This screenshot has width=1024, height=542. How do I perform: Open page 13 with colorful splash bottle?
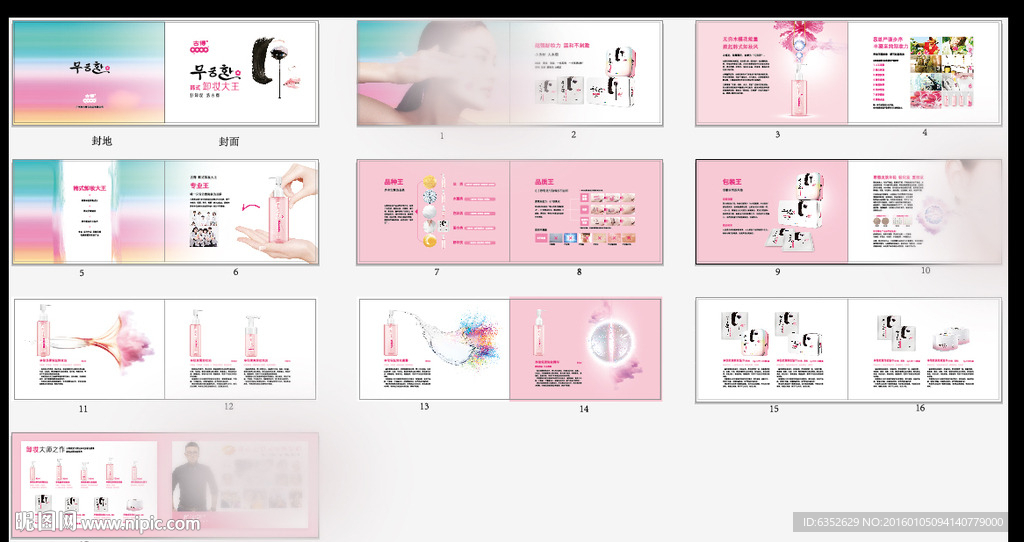pos(434,349)
